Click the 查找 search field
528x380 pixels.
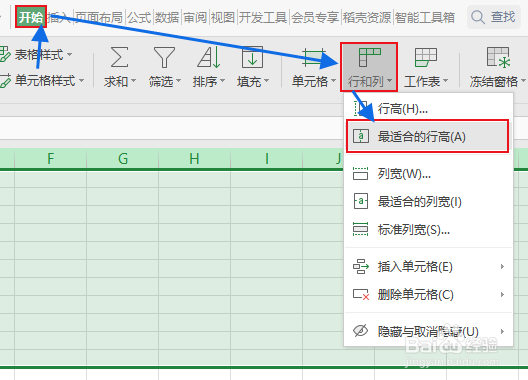pos(494,17)
